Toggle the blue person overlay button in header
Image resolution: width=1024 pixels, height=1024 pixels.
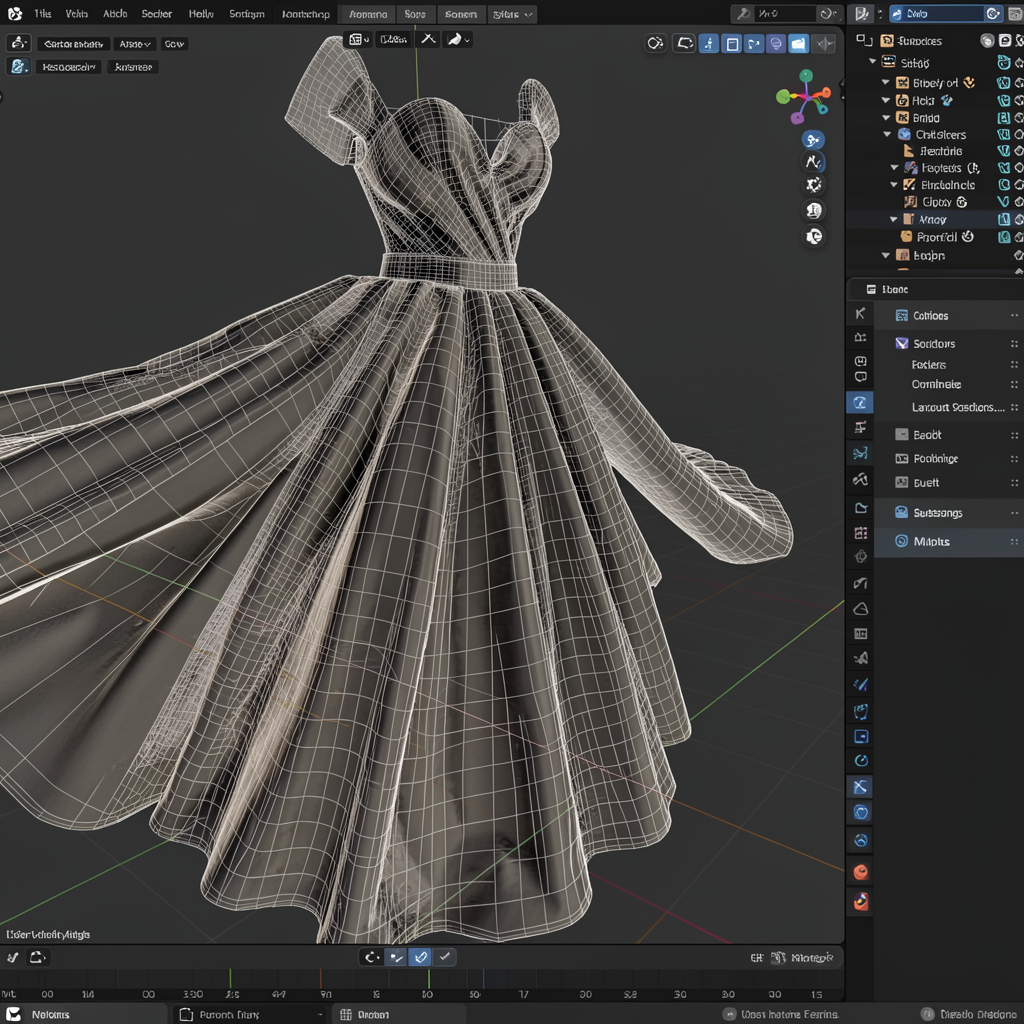pos(709,44)
